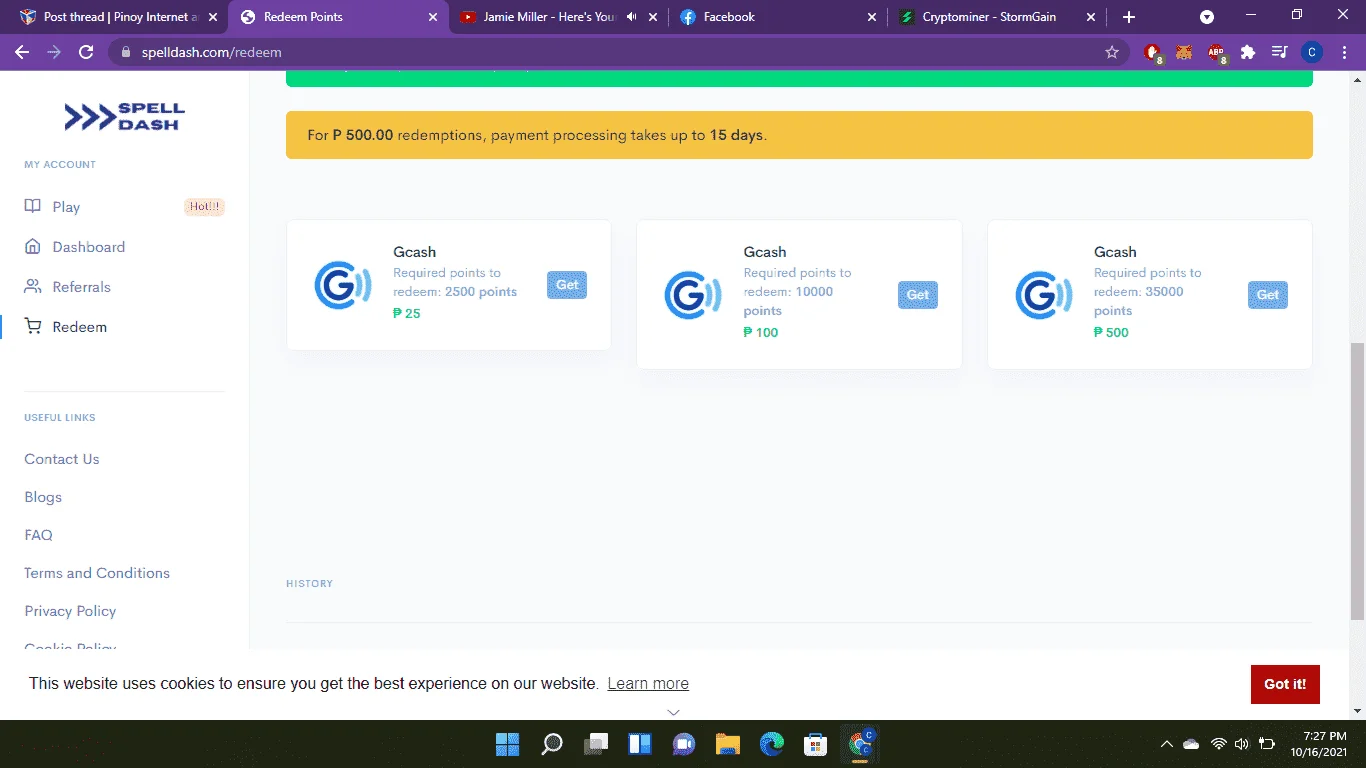This screenshot has width=1366, height=768.
Task: Open the OneDrive cloud tray icon
Action: pos(1191,744)
